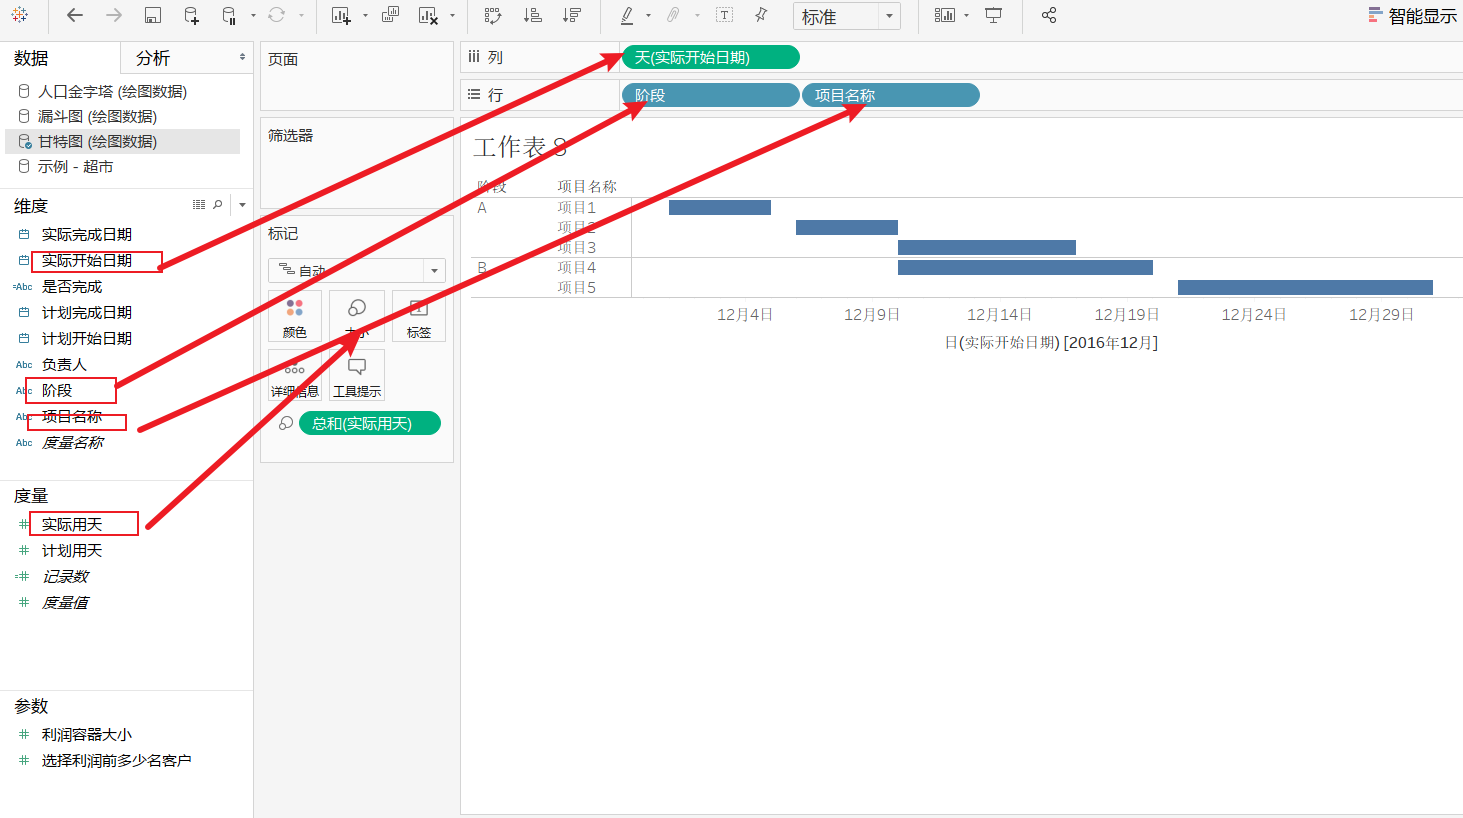Click the 天(实际开始日期) pill on Columns shelf
The image size is (1463, 818).
pos(710,57)
